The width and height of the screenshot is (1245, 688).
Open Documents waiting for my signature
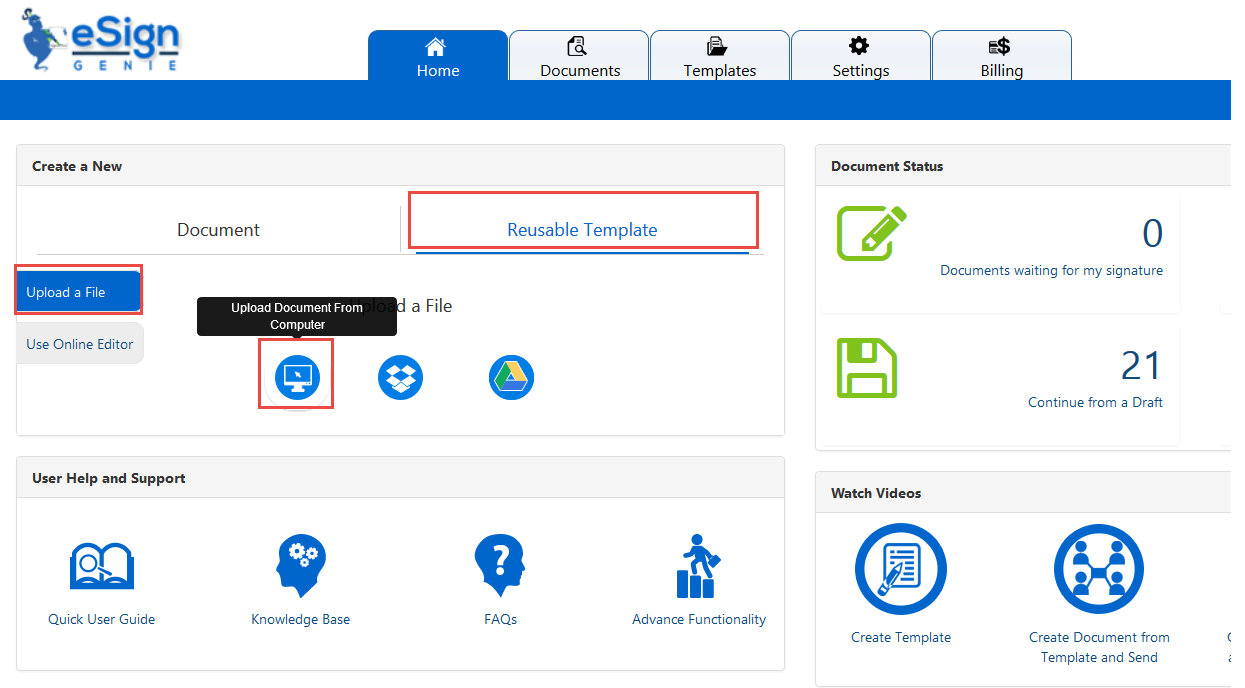pyautogui.click(x=1051, y=270)
